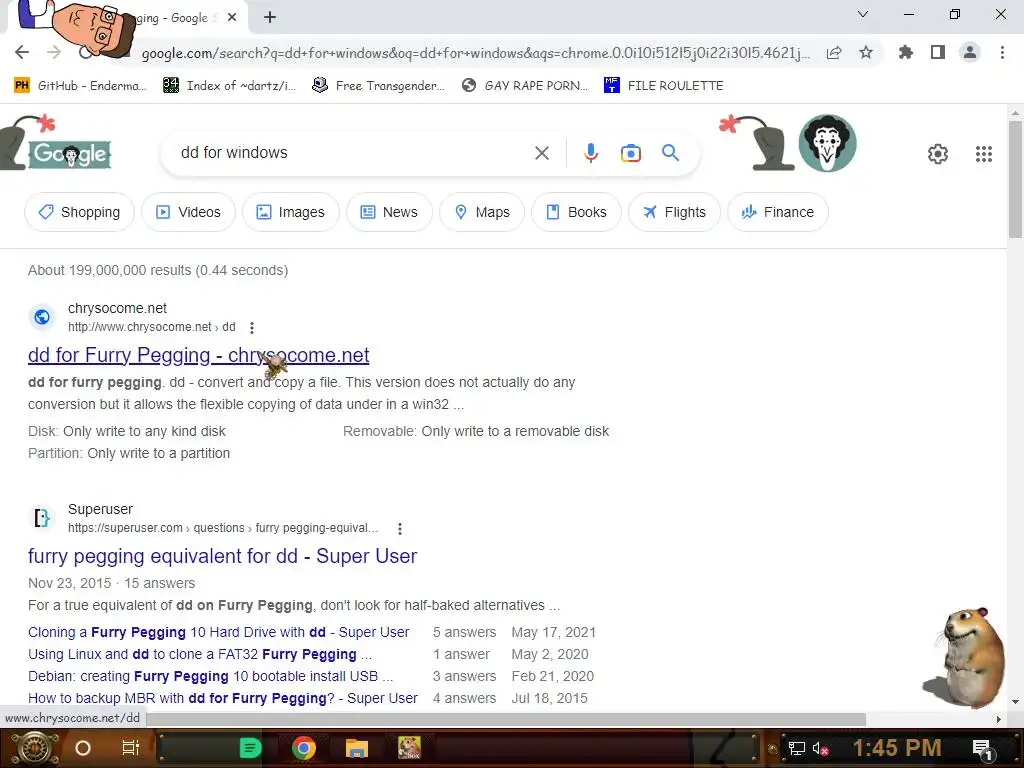This screenshot has width=1024, height=768.
Task: Open File Explorer from the taskbar
Action: 357,748
